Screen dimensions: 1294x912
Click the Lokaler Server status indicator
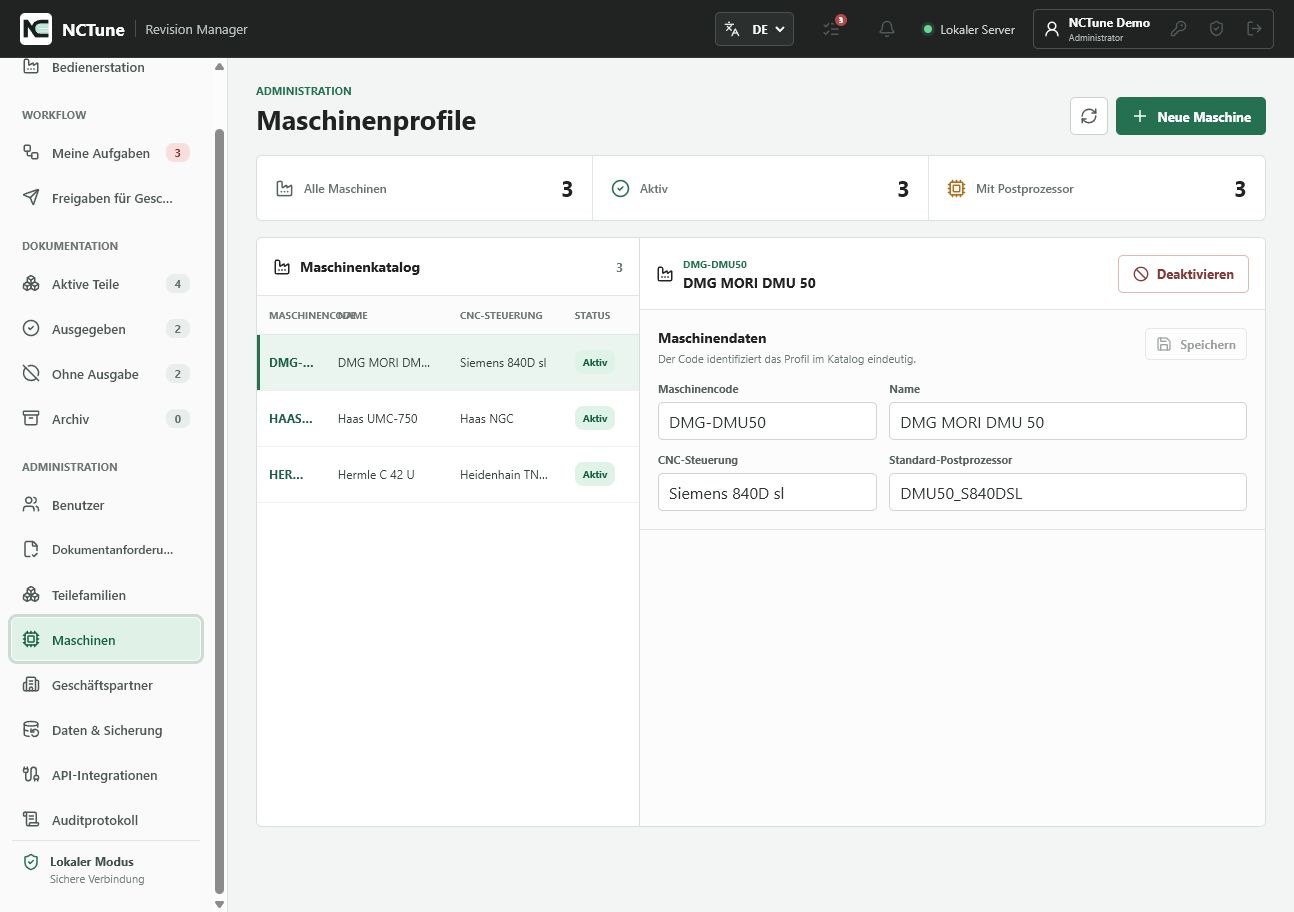[968, 30]
